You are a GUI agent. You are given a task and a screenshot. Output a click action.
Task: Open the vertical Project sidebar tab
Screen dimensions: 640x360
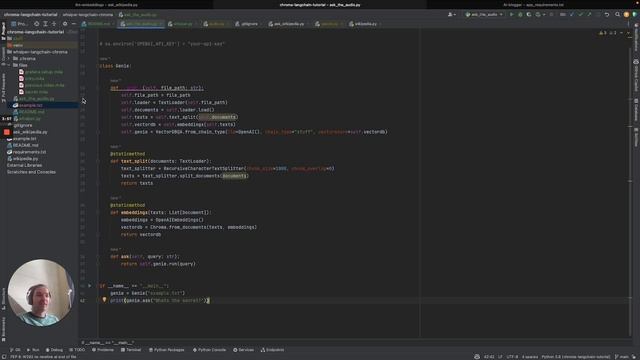[x=3, y=31]
